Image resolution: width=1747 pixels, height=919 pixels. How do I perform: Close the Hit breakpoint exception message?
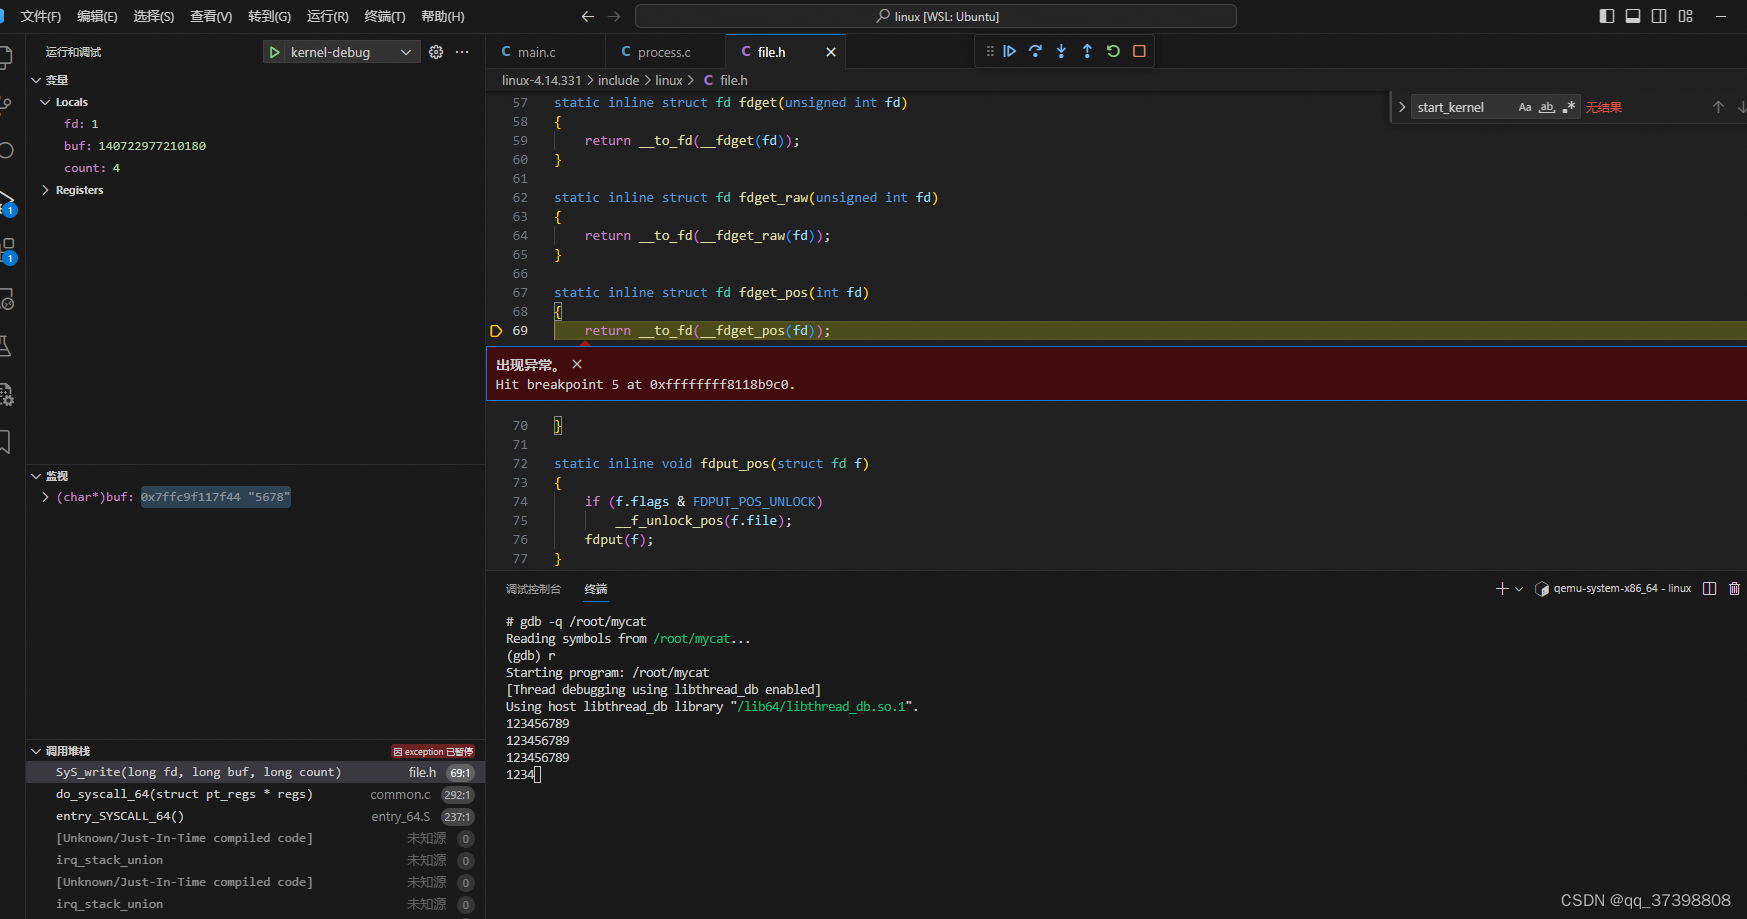point(576,364)
